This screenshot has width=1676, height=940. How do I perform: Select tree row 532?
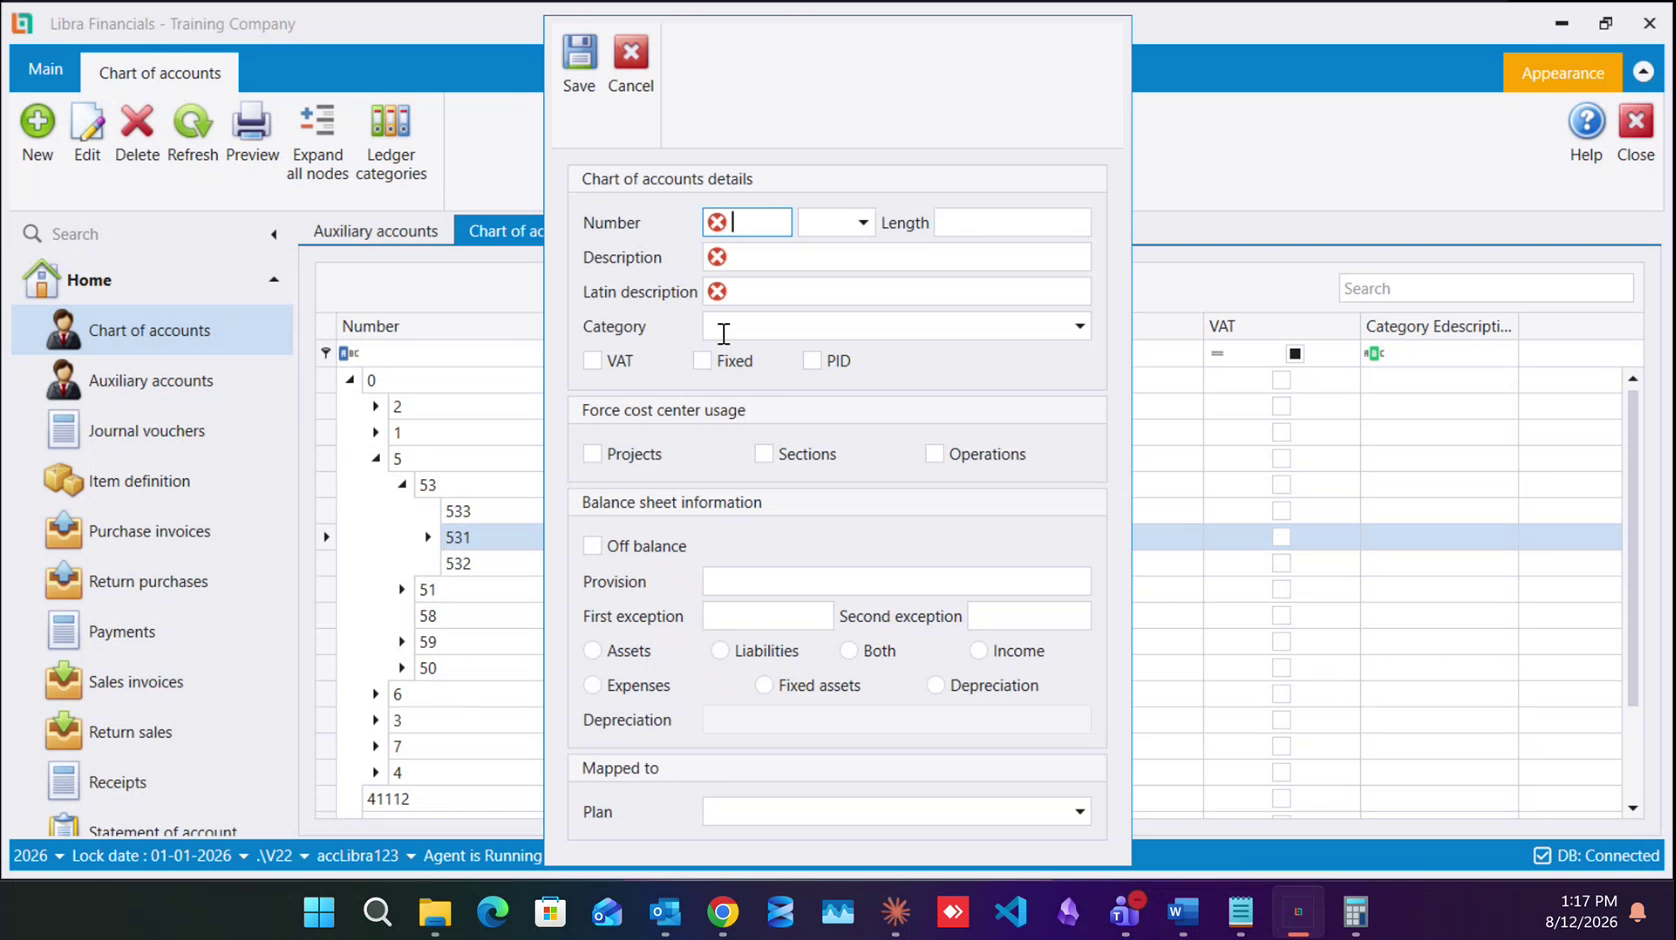[458, 564]
